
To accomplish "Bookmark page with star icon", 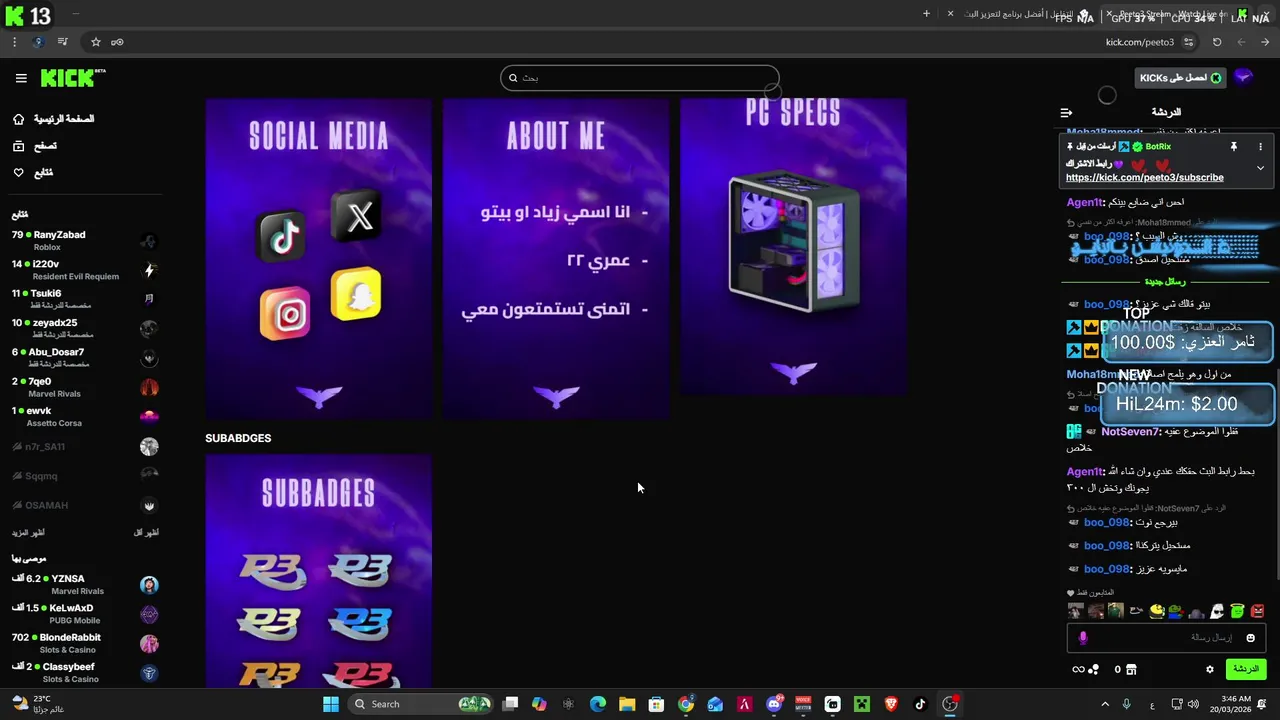I will (x=96, y=42).
